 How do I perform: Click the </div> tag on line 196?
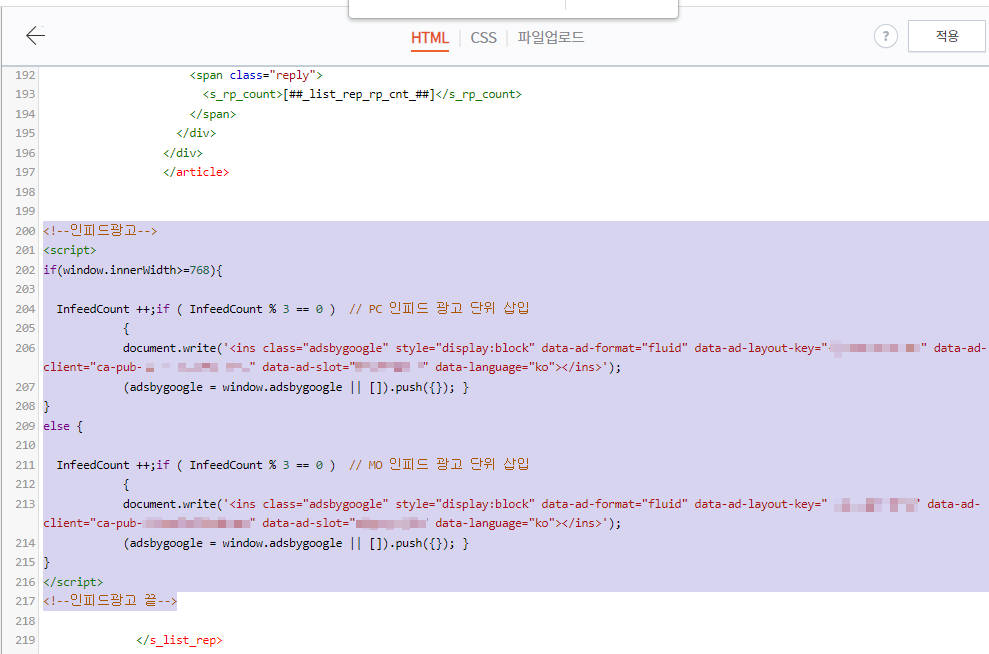pos(183,153)
